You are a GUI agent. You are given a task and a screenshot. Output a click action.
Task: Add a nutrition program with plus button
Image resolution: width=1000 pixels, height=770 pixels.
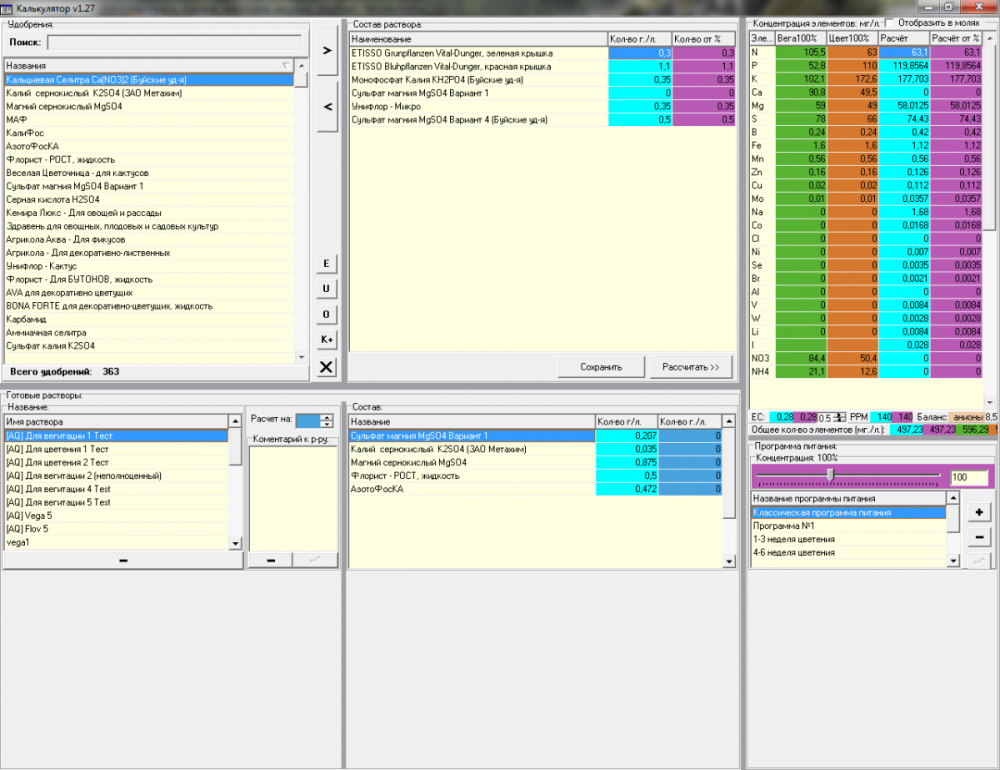(x=979, y=512)
